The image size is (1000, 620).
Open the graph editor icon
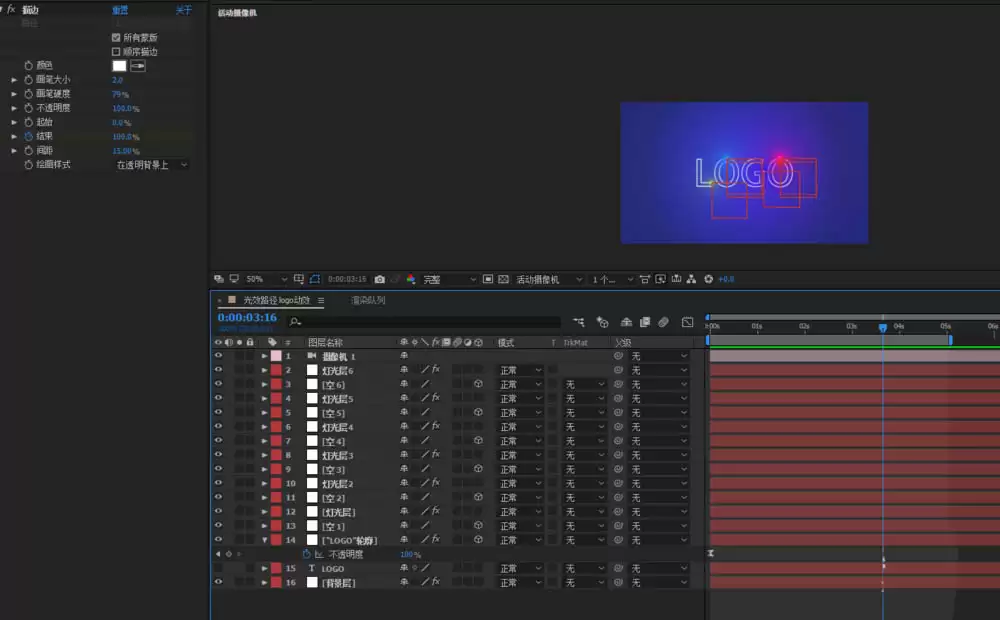click(x=688, y=322)
